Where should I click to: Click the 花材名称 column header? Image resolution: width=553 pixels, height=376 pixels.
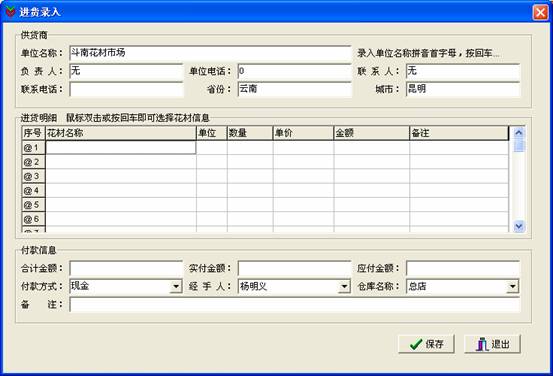[x=121, y=133]
